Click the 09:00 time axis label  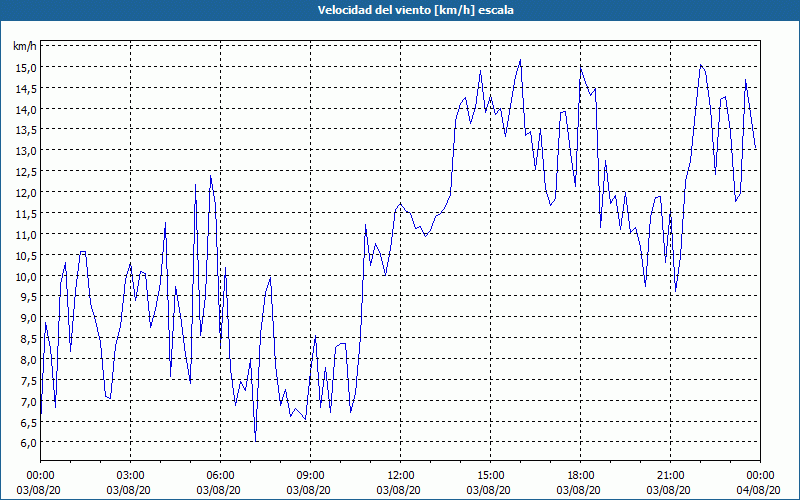[310, 476]
